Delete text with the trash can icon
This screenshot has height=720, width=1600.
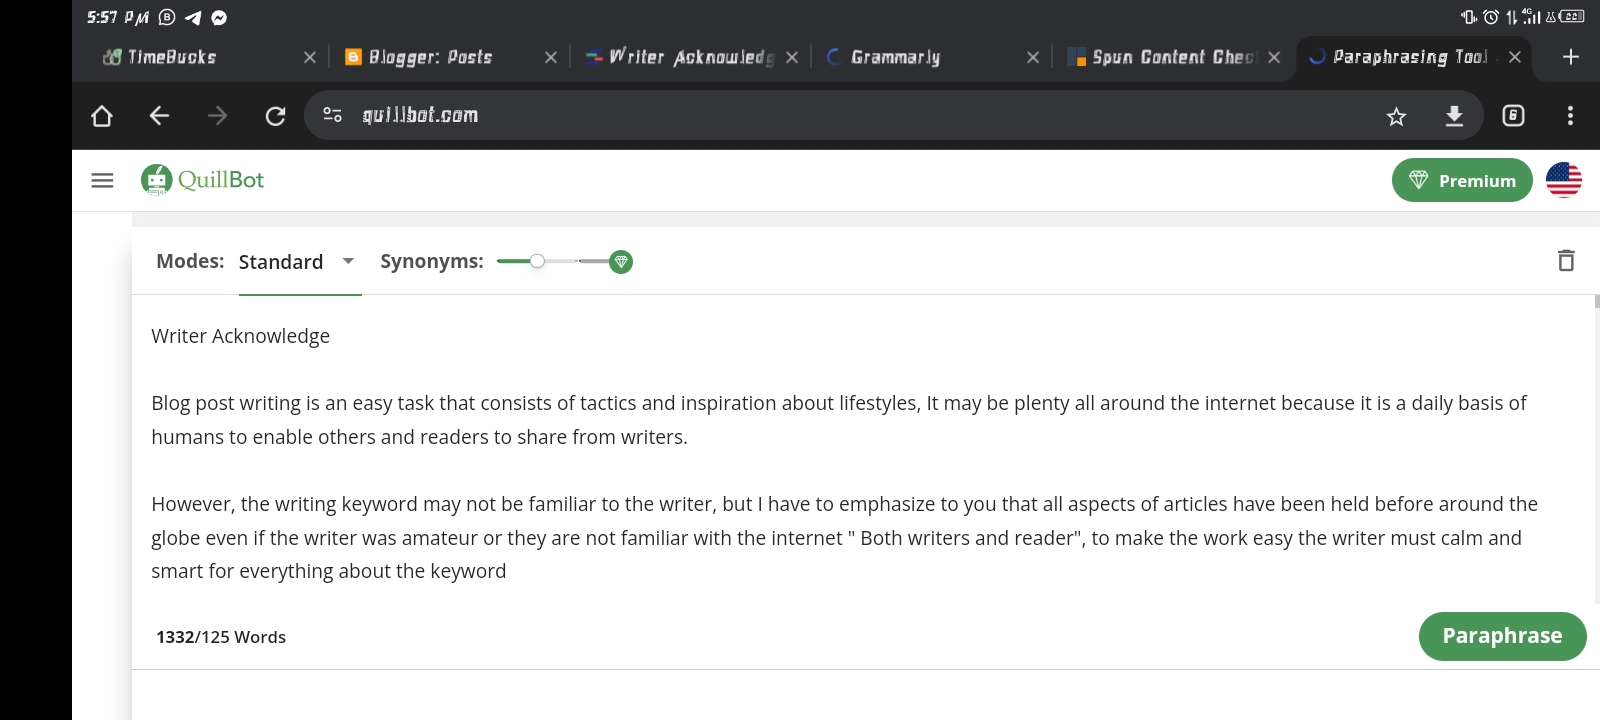1566,261
